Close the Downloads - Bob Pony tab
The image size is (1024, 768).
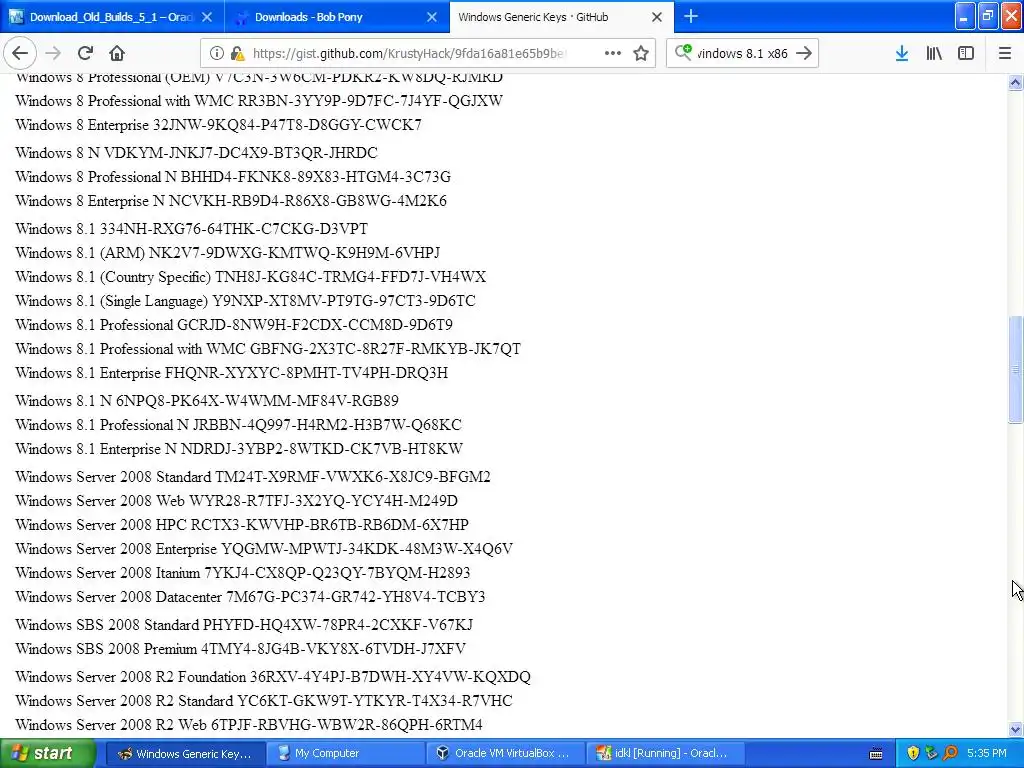pyautogui.click(x=432, y=17)
